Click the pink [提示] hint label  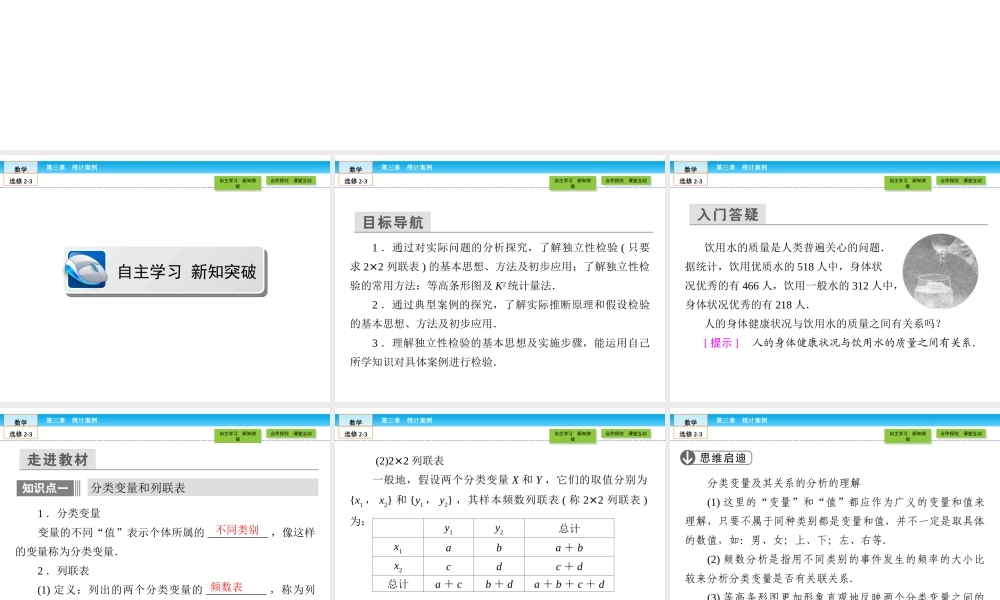tap(721, 342)
